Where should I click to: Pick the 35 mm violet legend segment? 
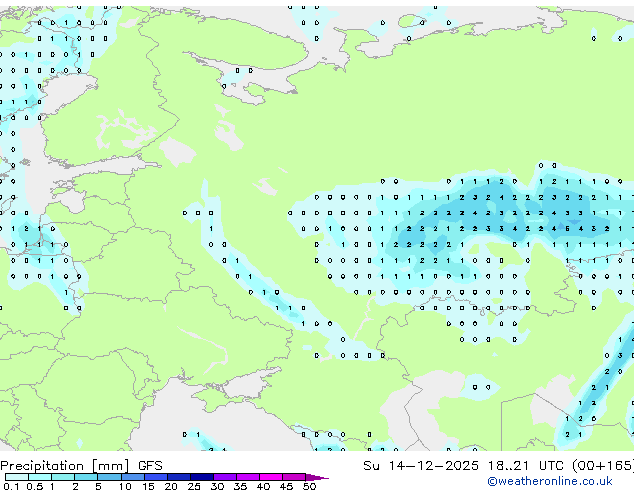[x=248, y=477]
